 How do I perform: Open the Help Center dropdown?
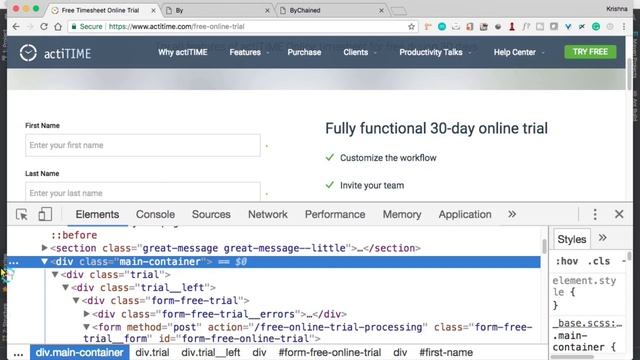tap(519, 52)
